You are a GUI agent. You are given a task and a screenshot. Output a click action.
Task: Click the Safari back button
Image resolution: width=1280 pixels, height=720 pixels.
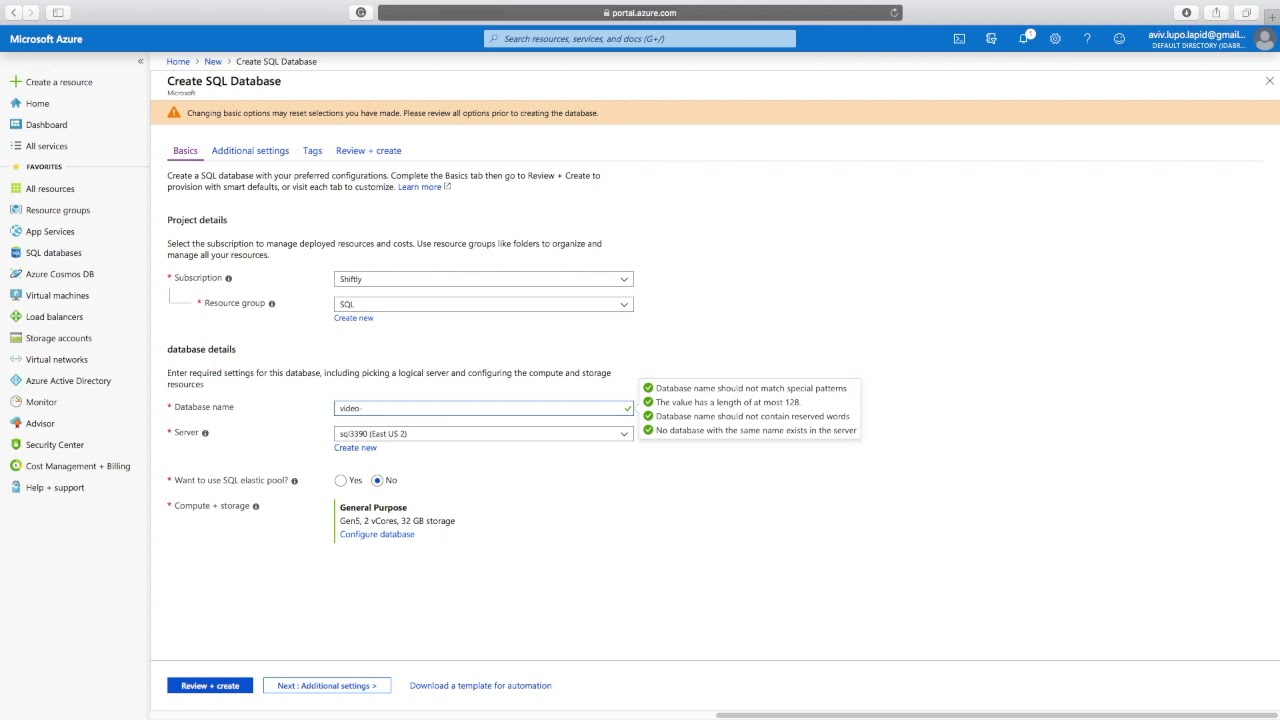14,13
